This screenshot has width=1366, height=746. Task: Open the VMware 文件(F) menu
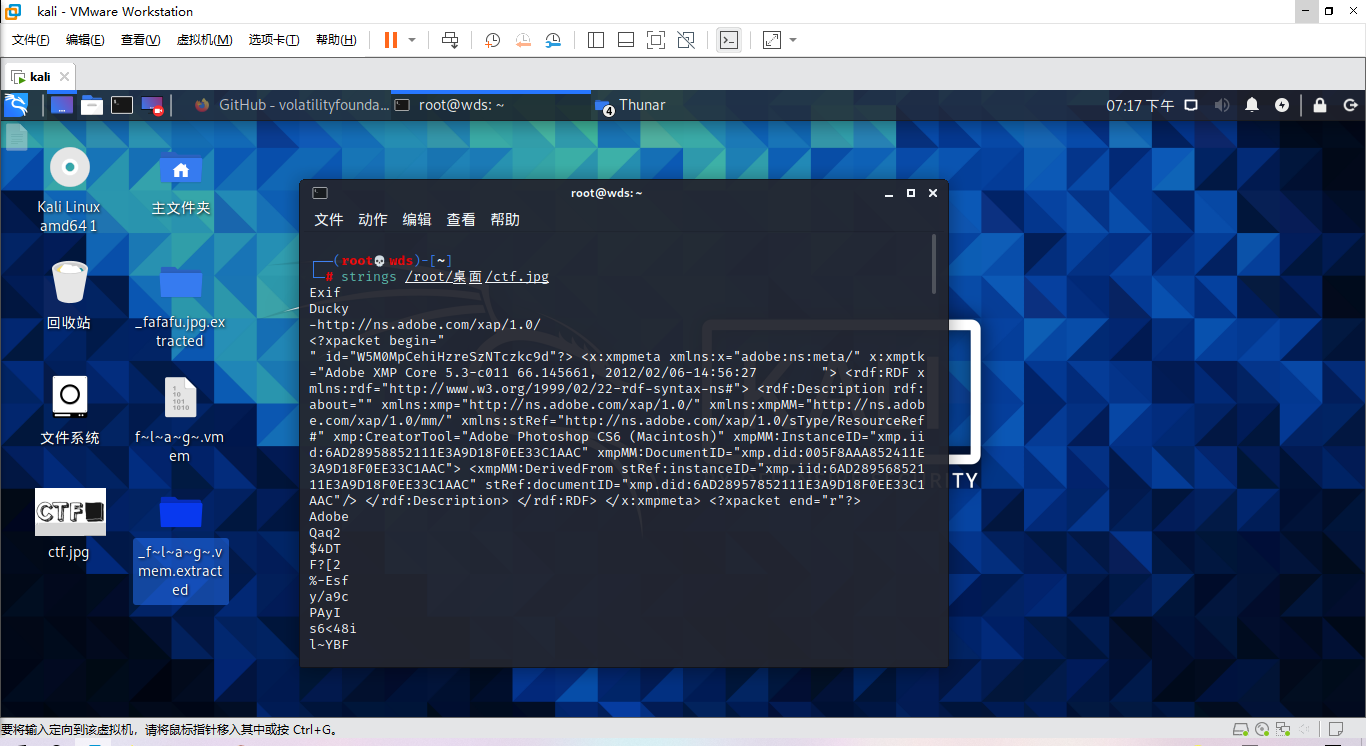click(x=31, y=40)
